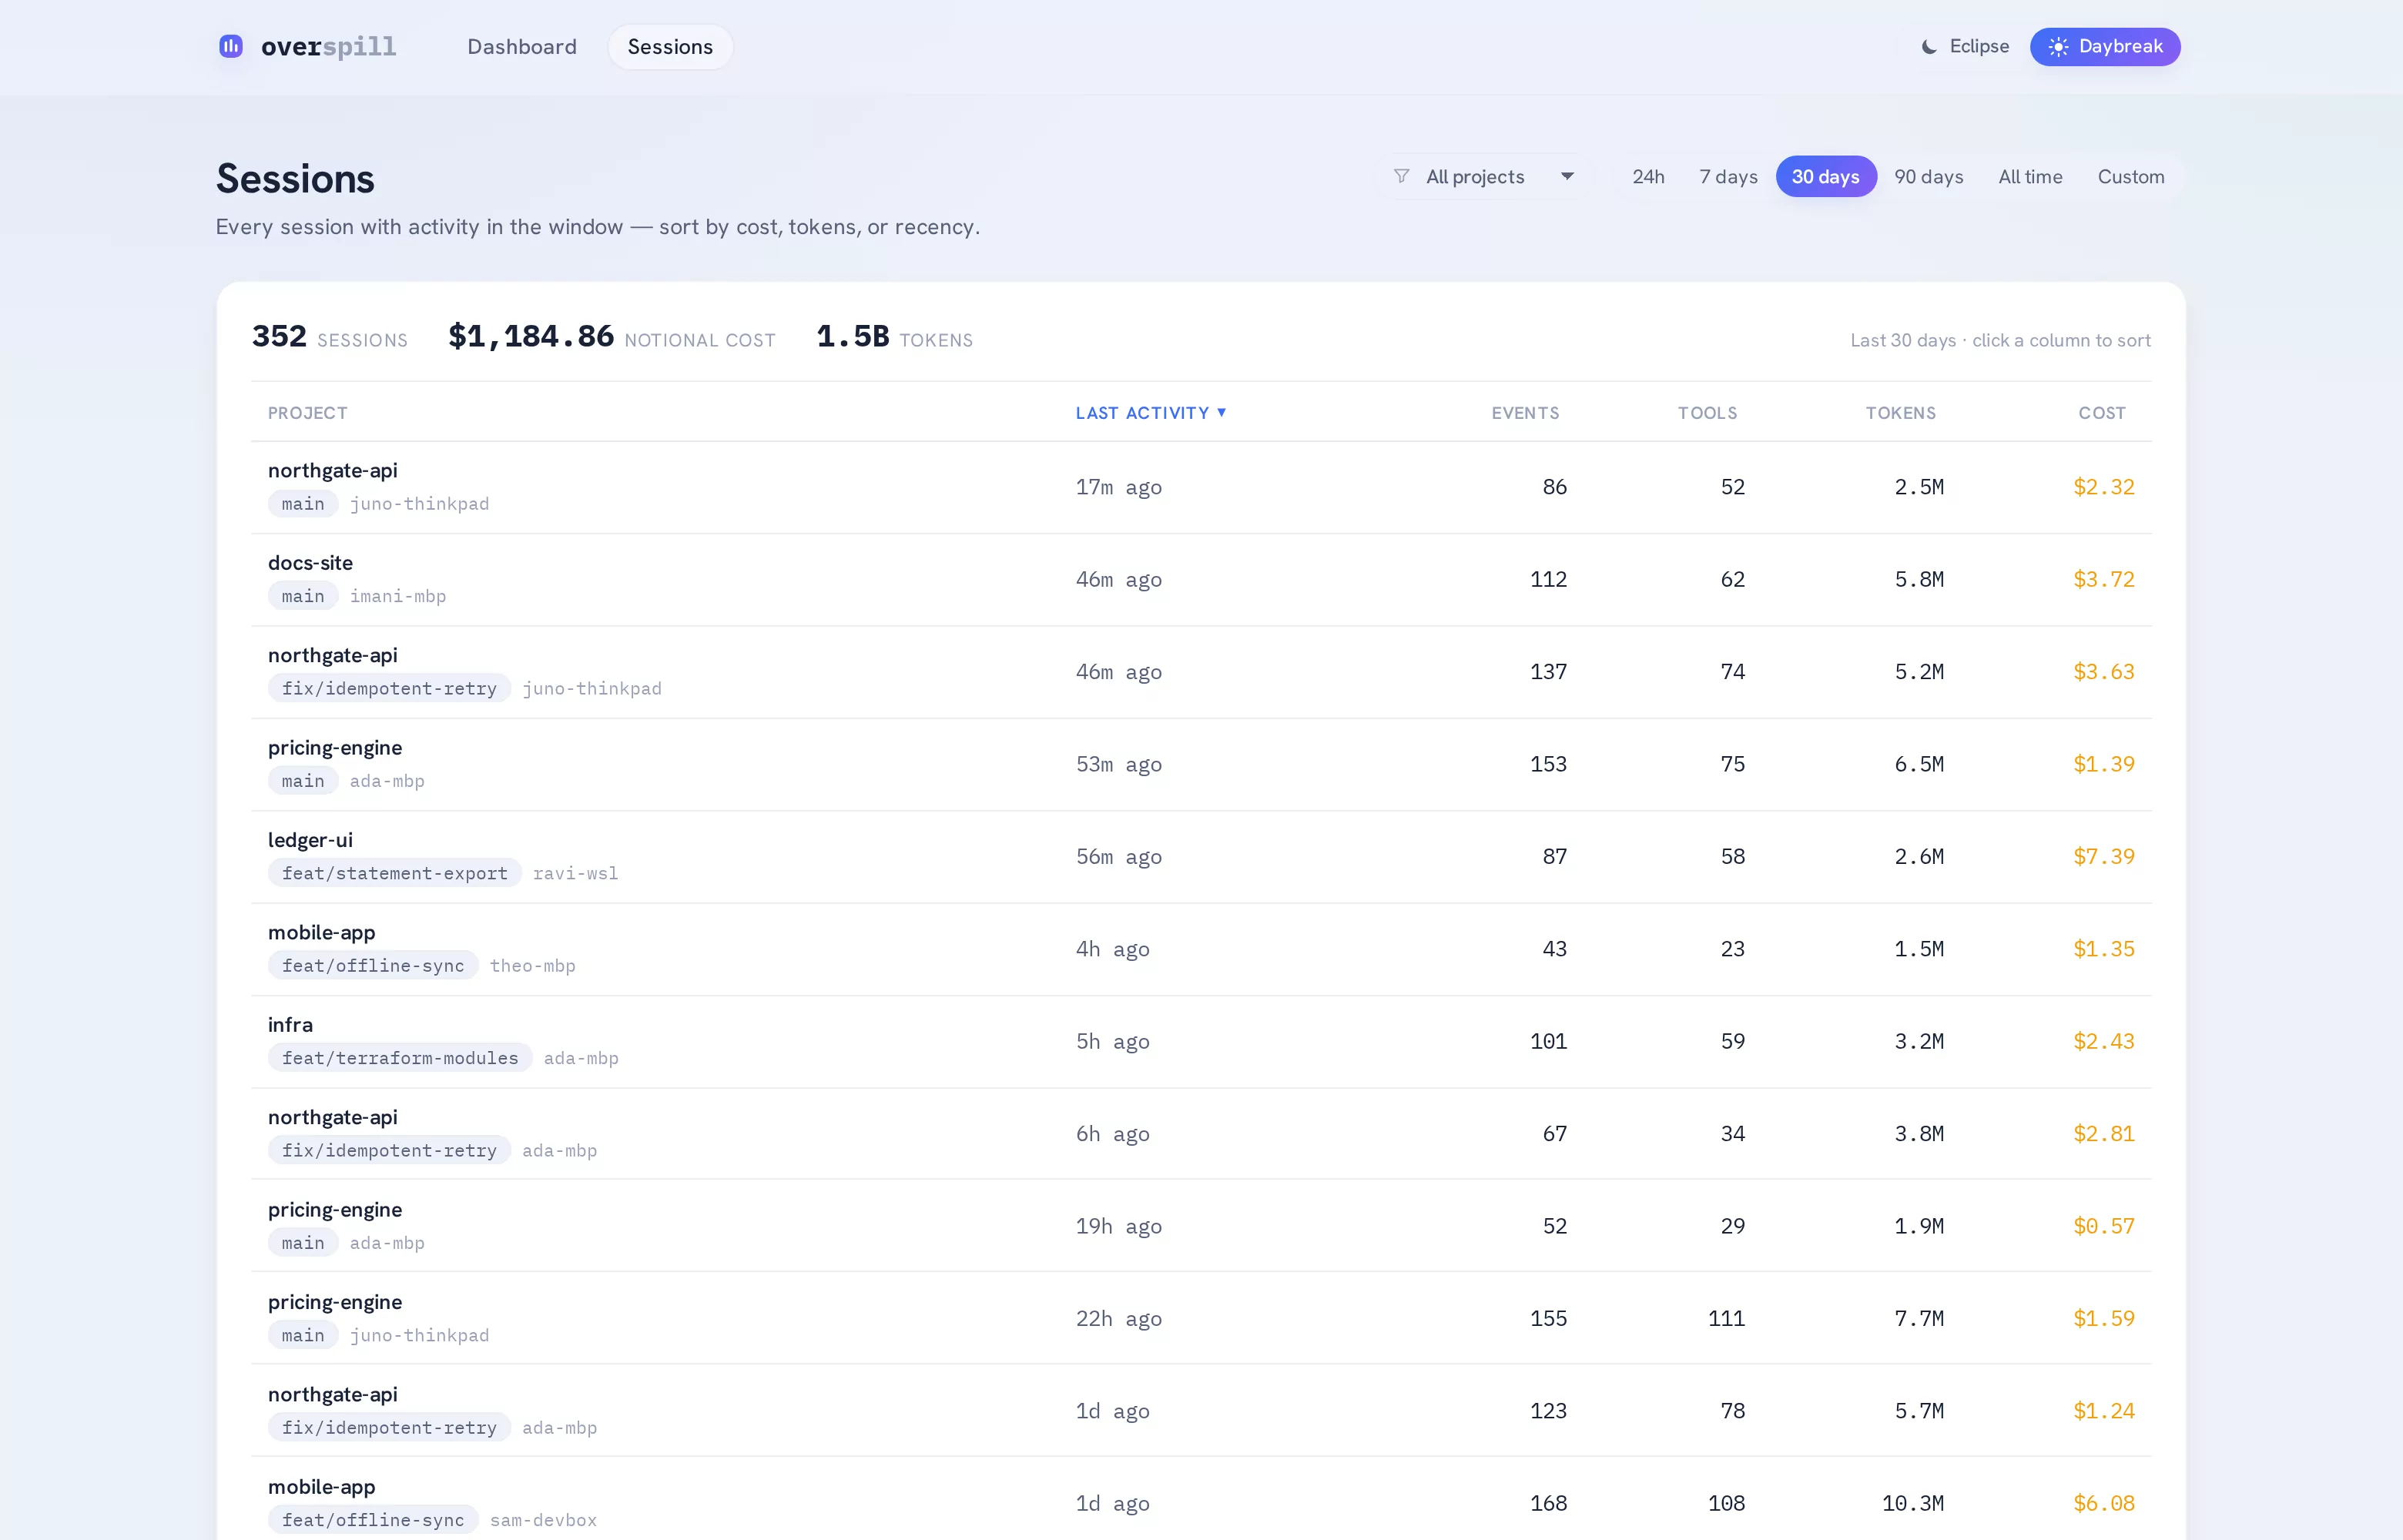Image resolution: width=2403 pixels, height=1540 pixels.
Task: Open the ledger-ui session by ravi-wsl
Action: [1201, 856]
